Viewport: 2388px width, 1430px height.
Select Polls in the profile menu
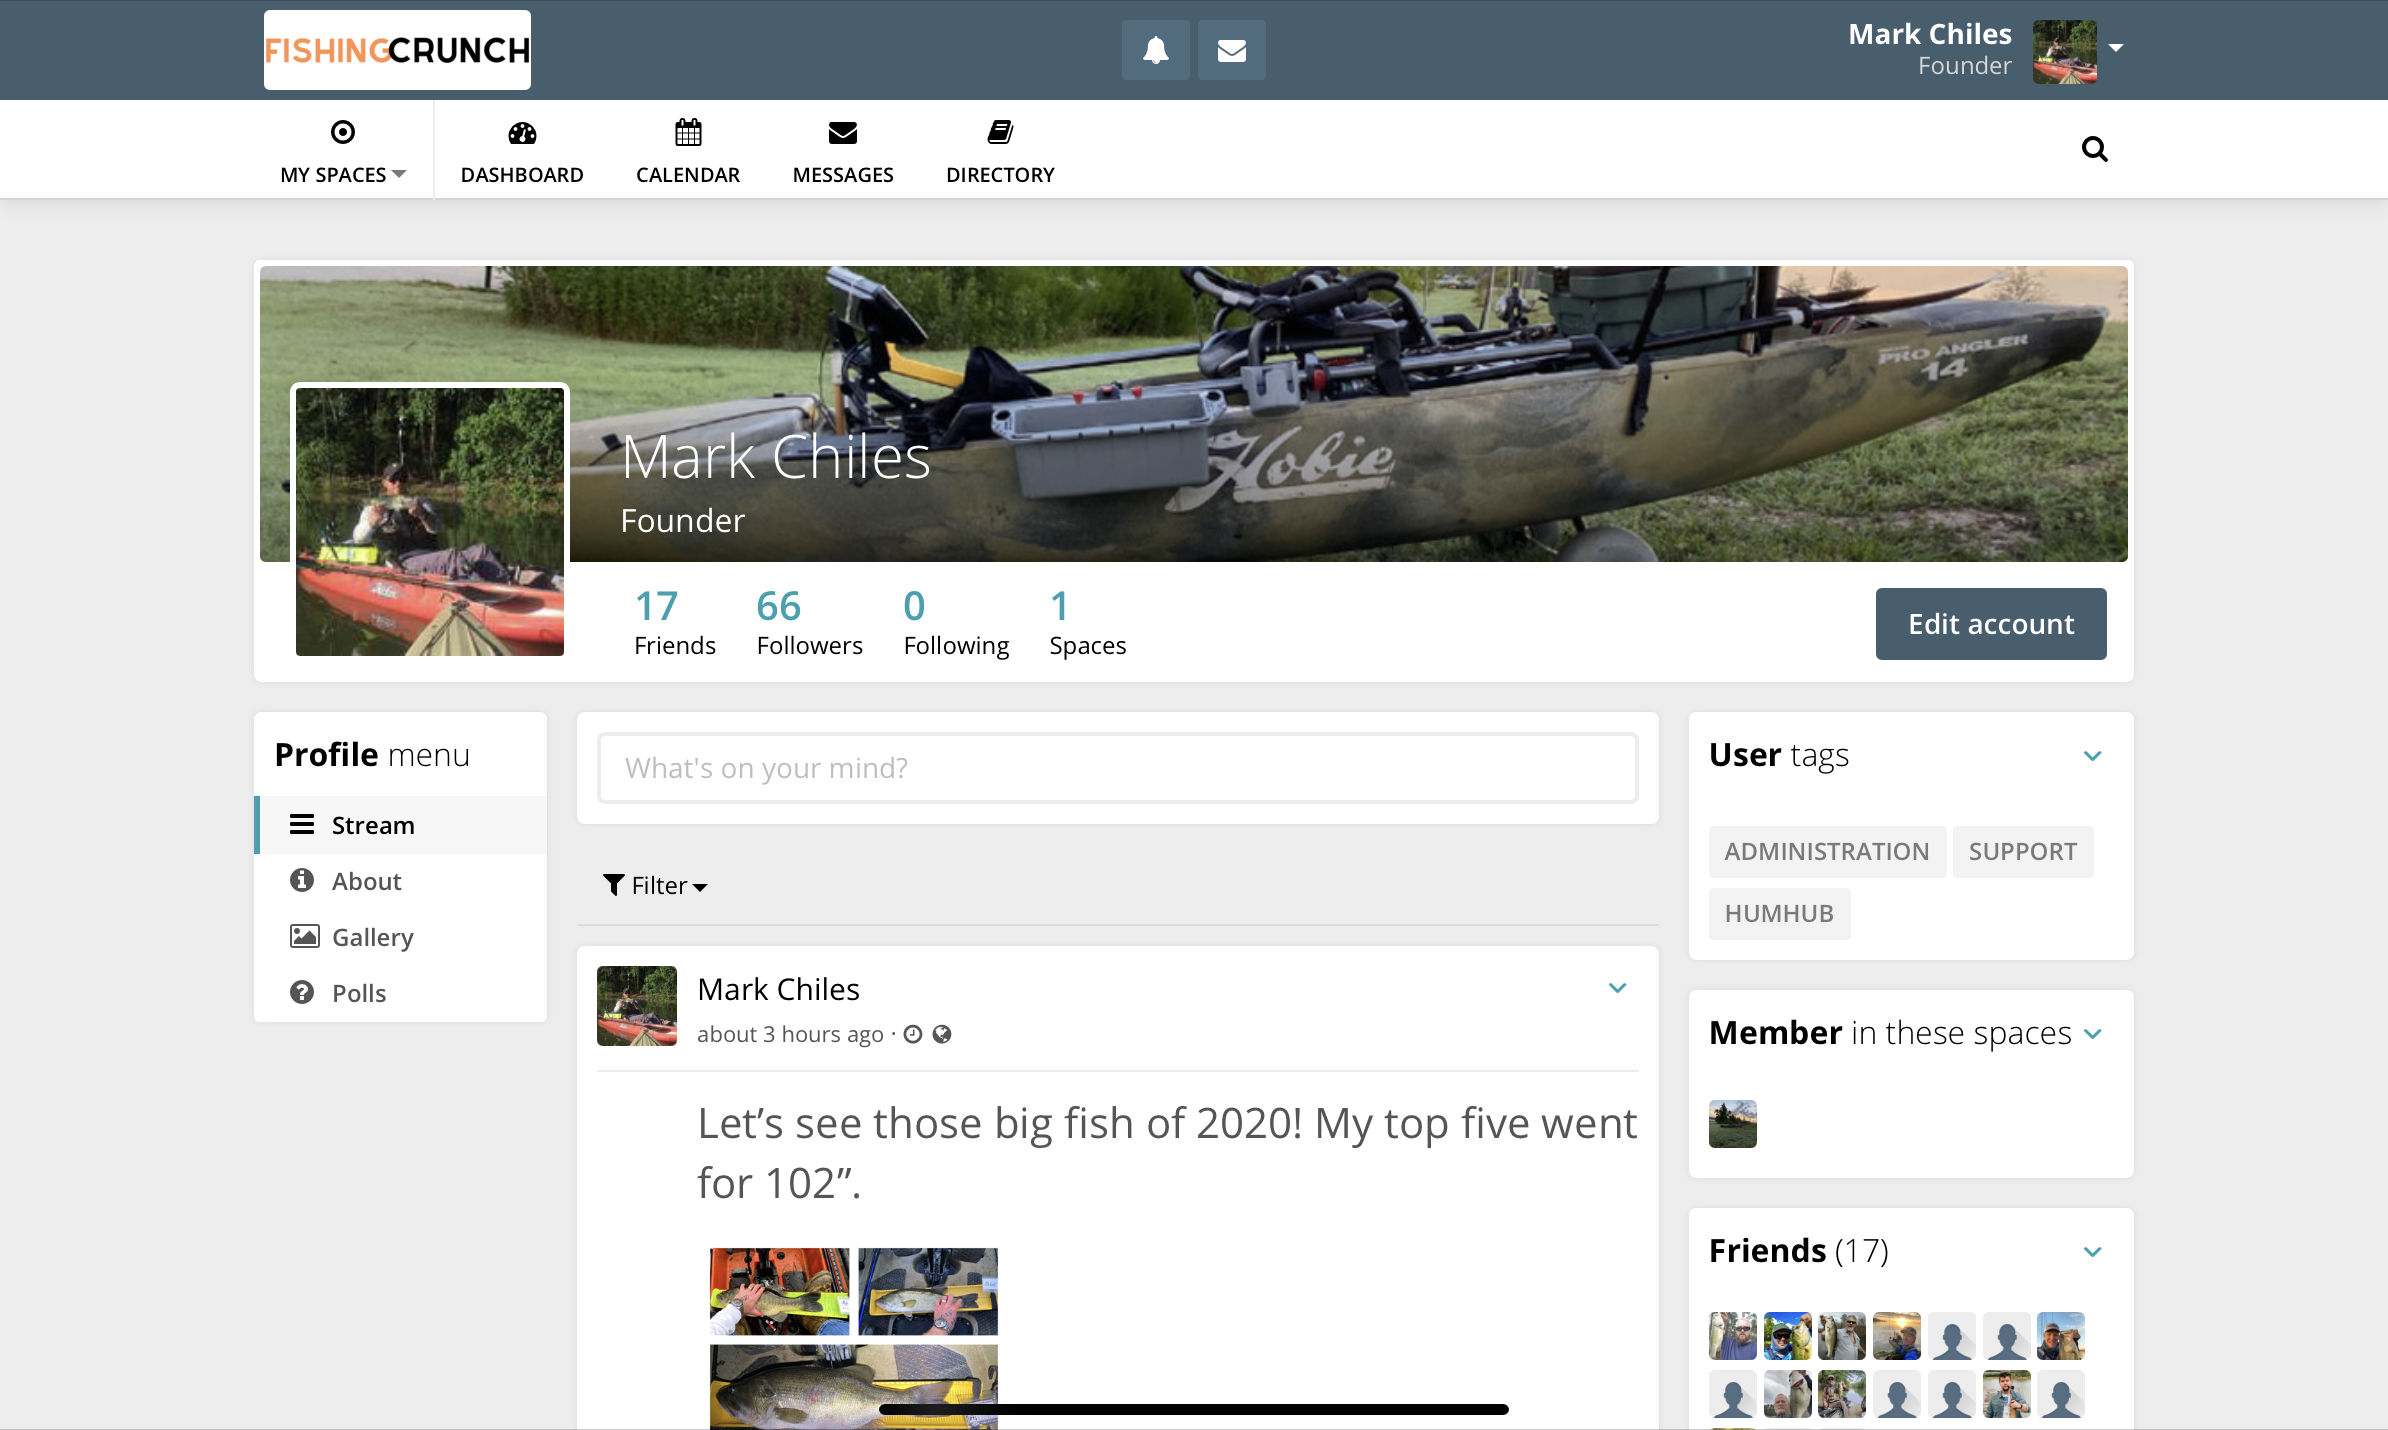point(358,993)
